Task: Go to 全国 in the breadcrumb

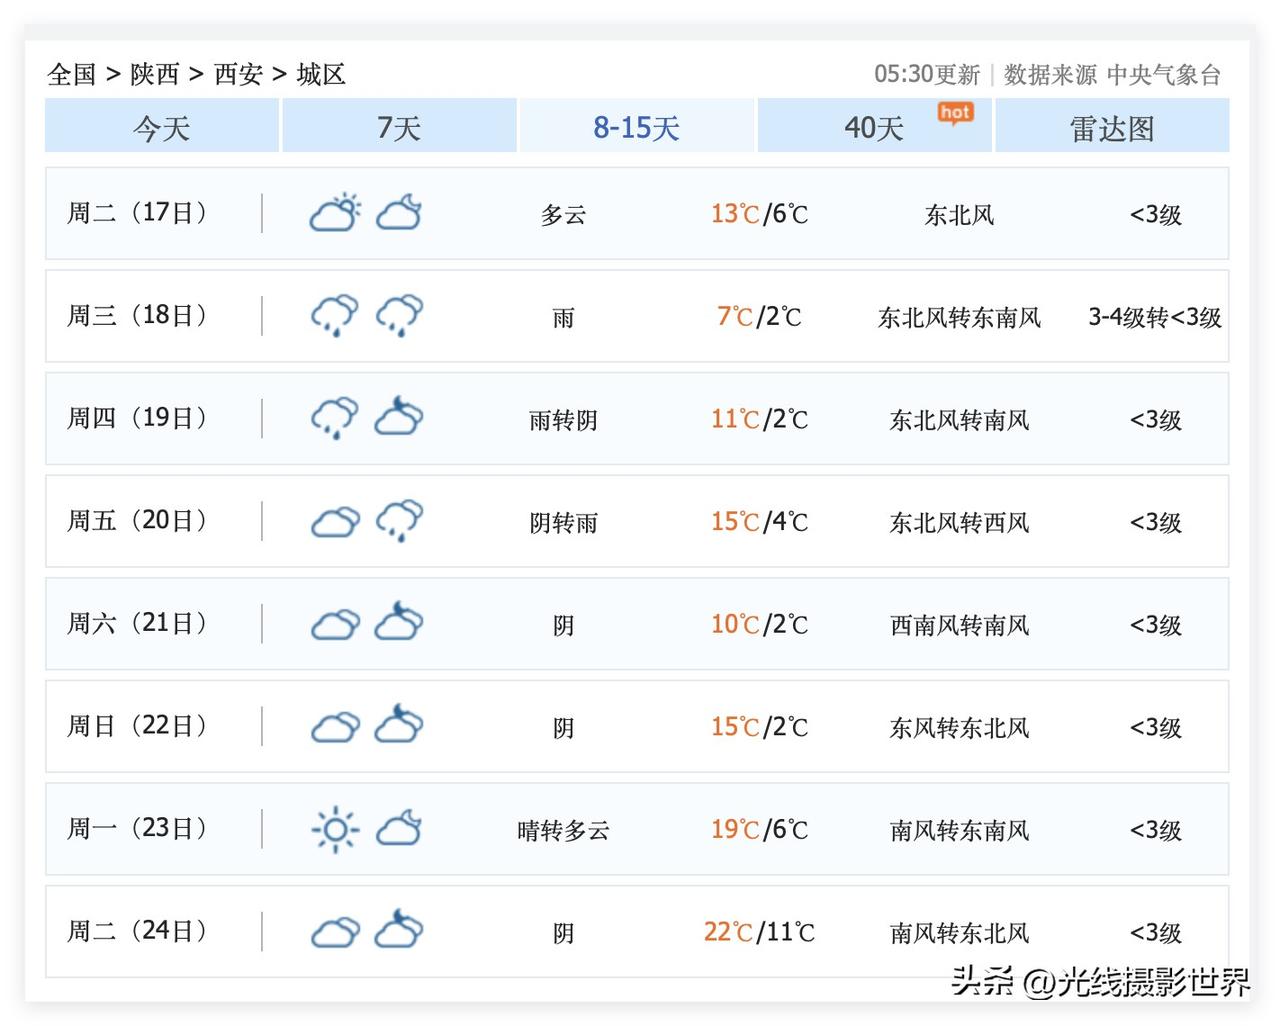Action: [x=72, y=74]
